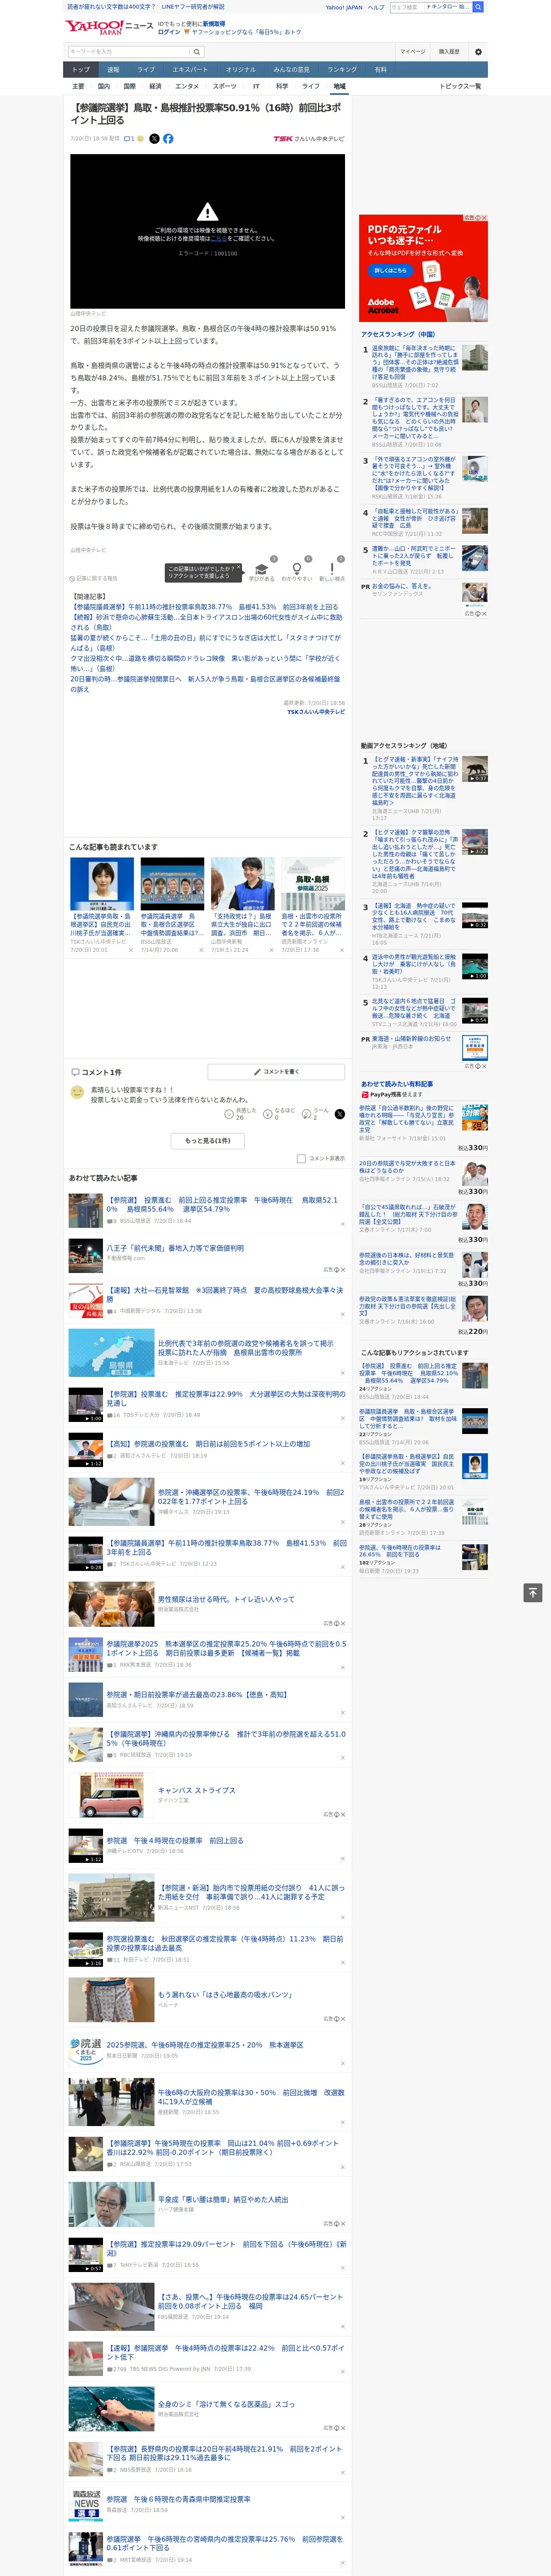Open related article about 午前11時の推計投票率

coord(204,607)
